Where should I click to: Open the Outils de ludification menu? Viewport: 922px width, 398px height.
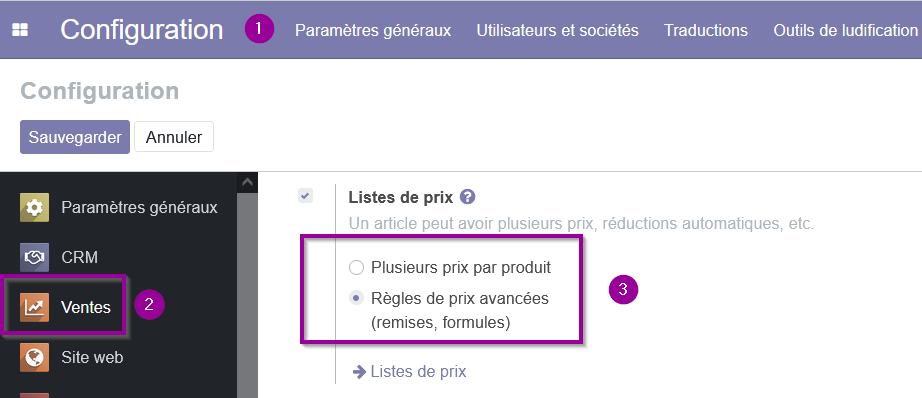[x=846, y=30]
